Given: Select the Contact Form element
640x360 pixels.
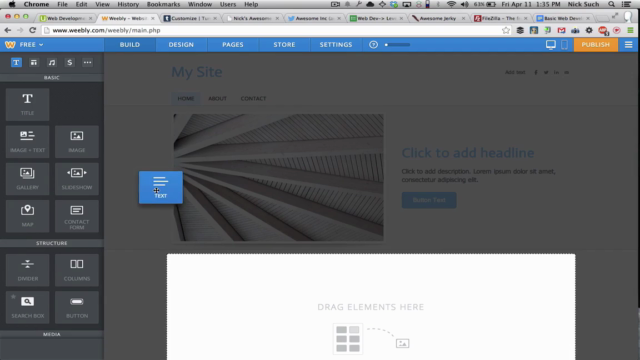Looking at the screenshot, I should pos(77,216).
